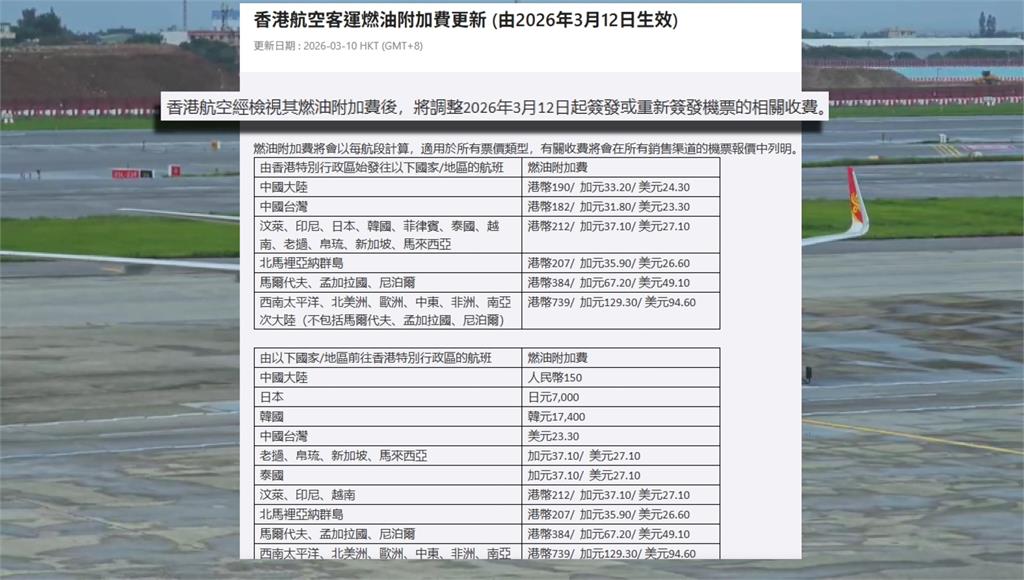Click the 老撾、帛琉、新加坡、馬來西亞 cell
This screenshot has height=580, width=1024.
tap(343, 456)
